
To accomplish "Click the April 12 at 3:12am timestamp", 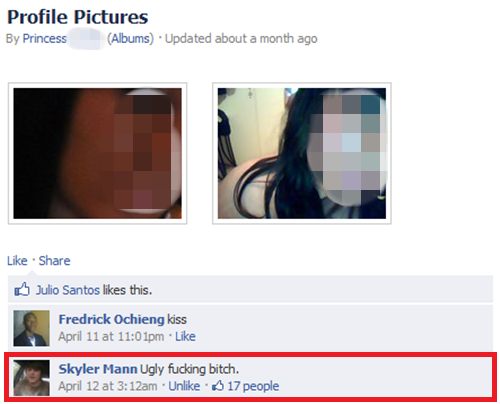I will [x=108, y=386].
